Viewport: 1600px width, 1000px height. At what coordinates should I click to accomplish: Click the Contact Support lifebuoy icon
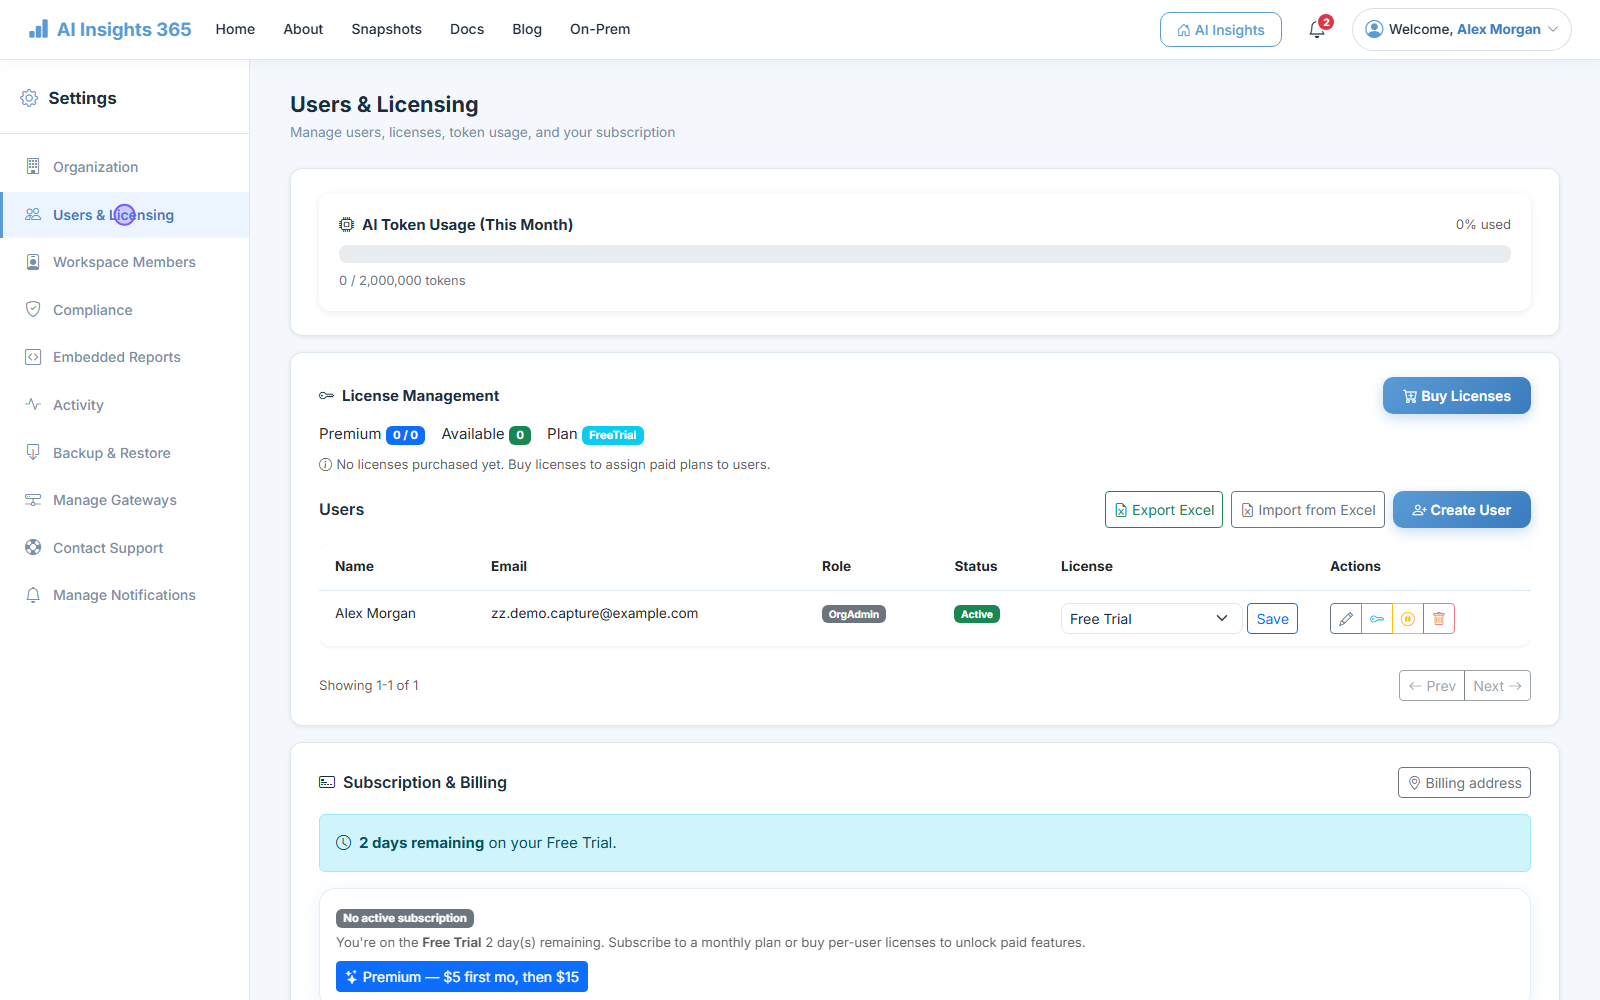33,547
